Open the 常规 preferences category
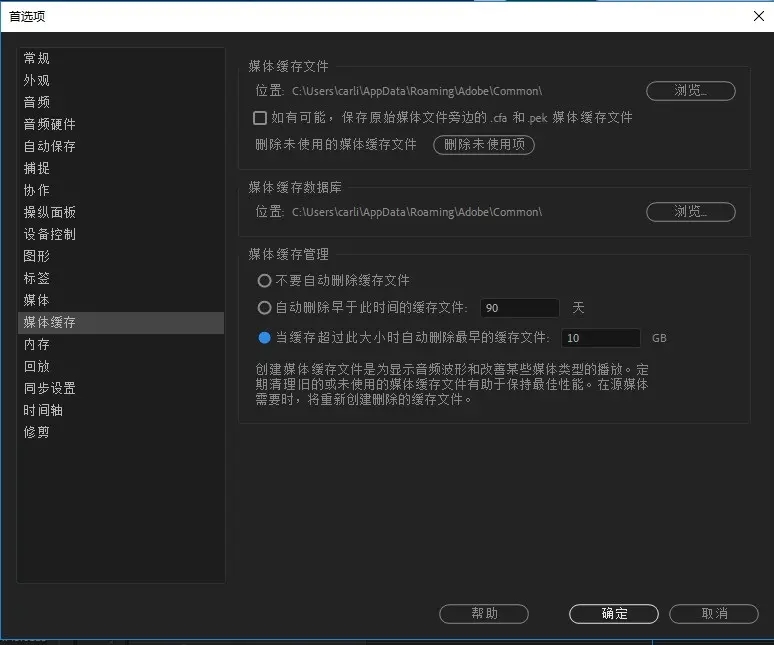 click(120, 58)
